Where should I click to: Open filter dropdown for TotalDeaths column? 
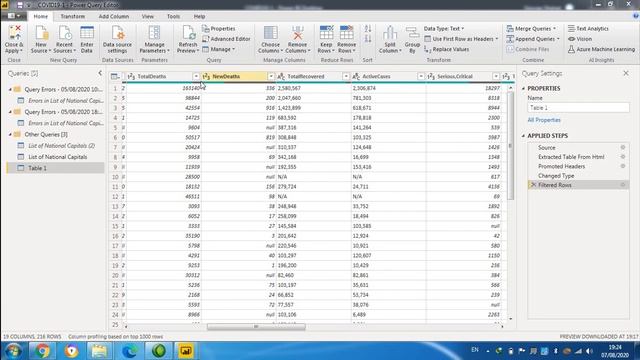pos(196,76)
